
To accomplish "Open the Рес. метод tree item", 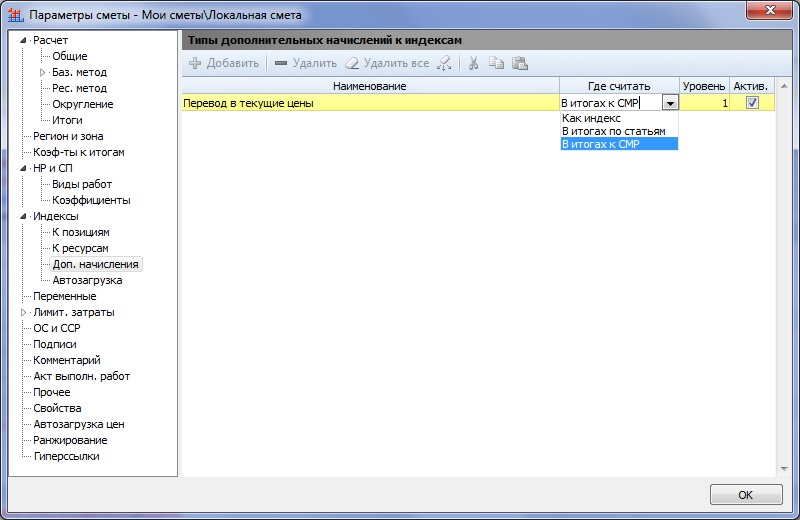I will tap(80, 88).
